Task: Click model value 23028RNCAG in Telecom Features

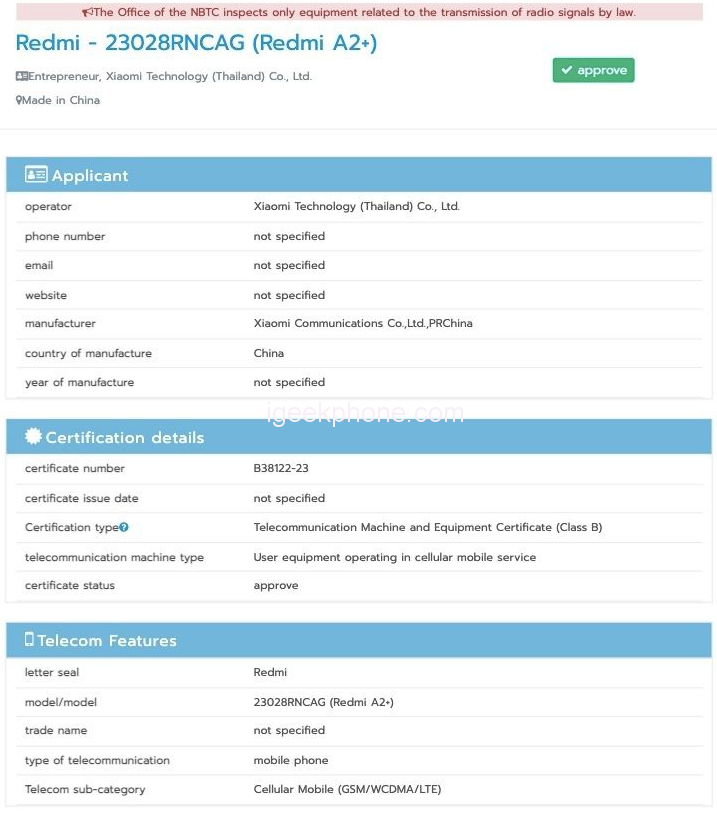Action: [x=323, y=702]
